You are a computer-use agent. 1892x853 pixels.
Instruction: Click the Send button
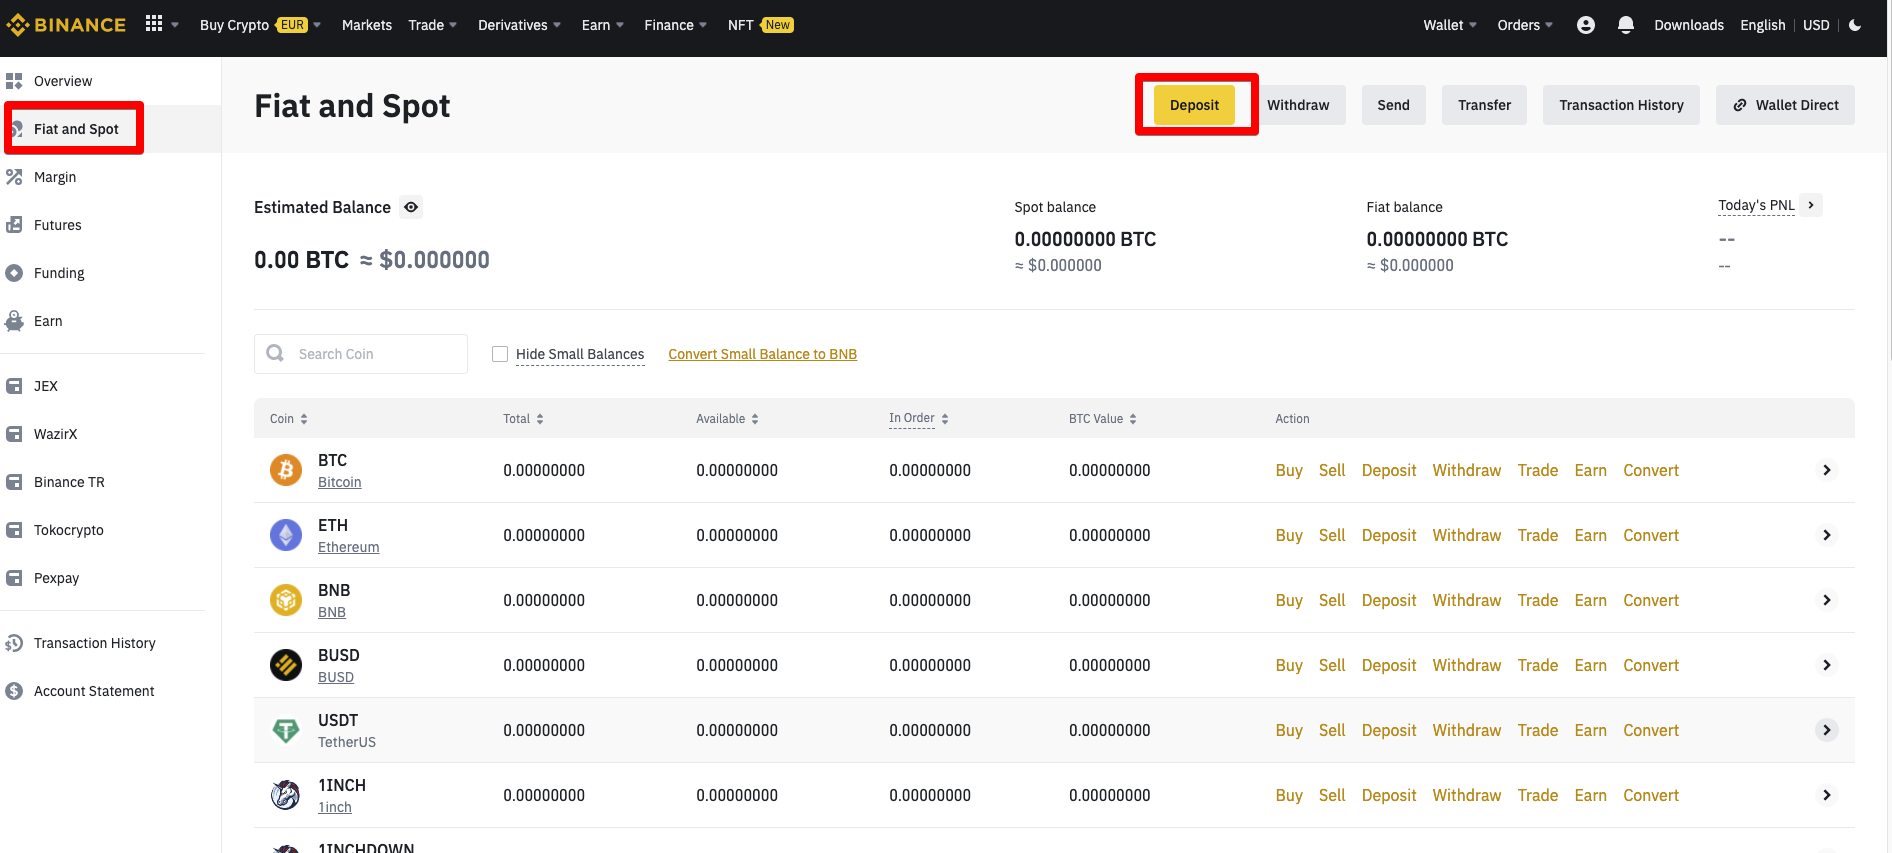click(1393, 105)
